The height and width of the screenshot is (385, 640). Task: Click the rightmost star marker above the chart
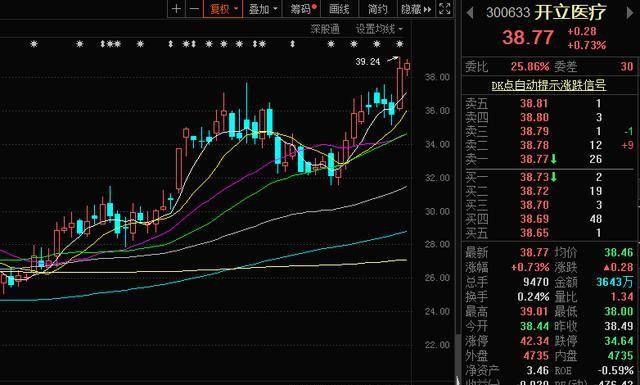400,44
